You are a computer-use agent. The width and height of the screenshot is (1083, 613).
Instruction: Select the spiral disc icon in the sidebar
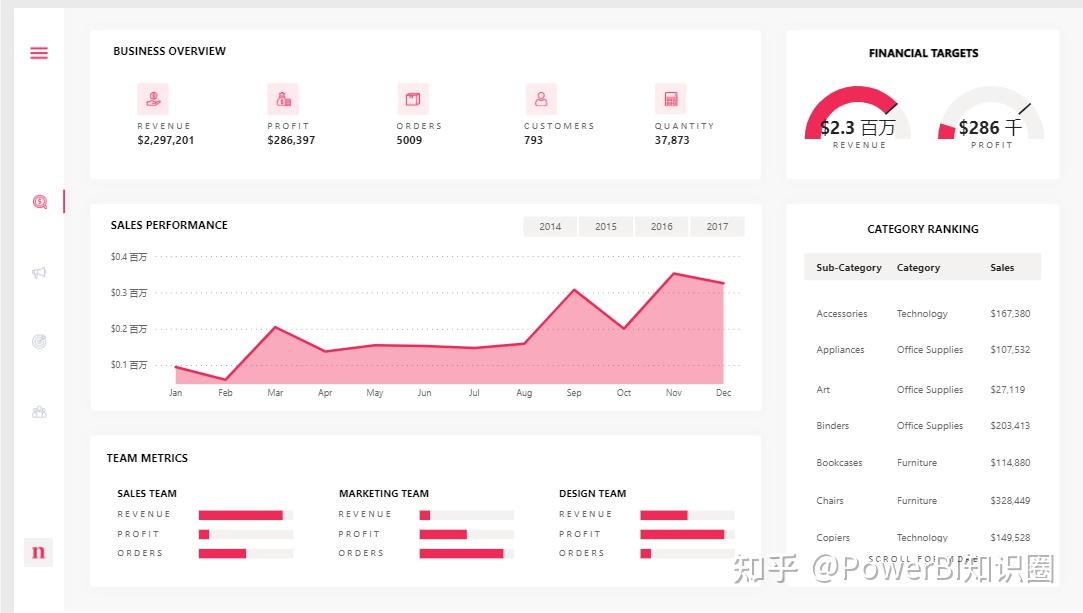tap(39, 341)
